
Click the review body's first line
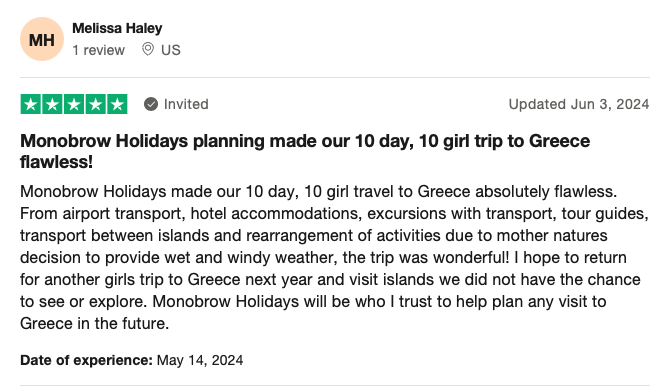coord(319,192)
